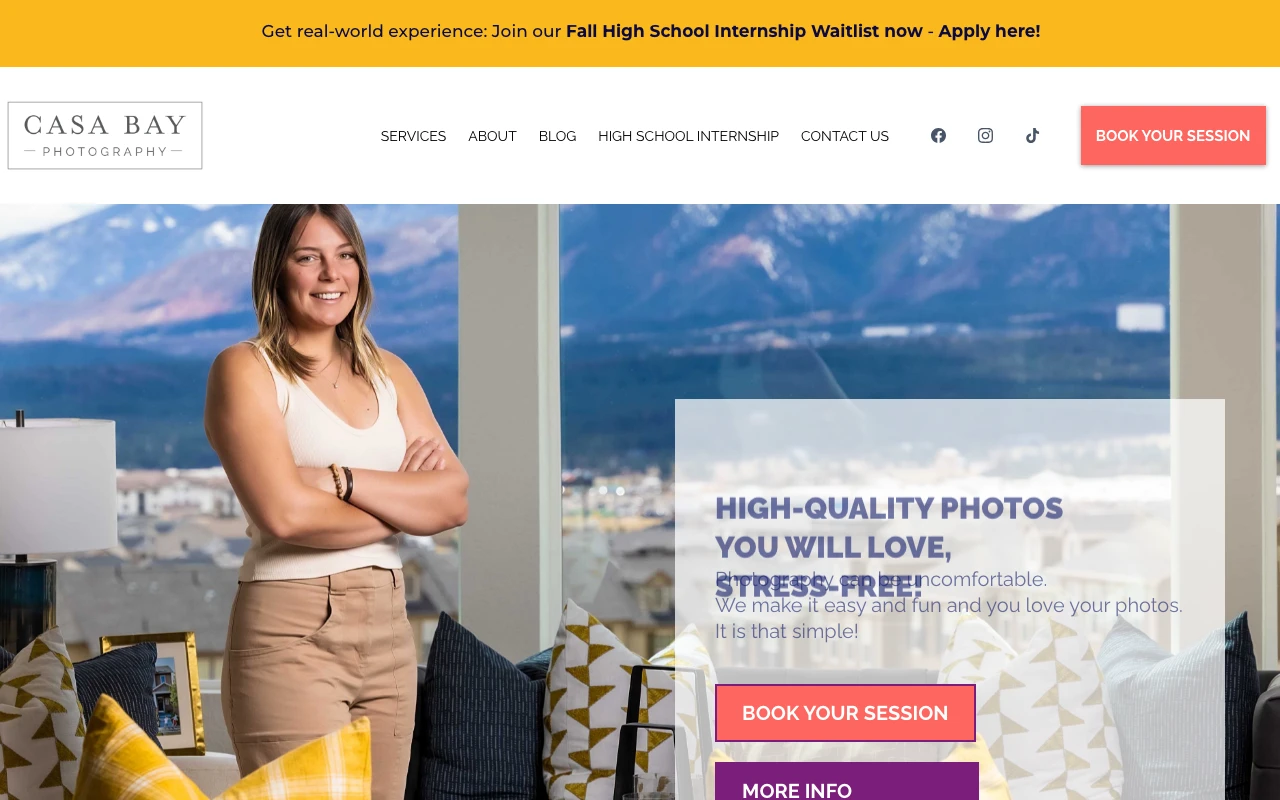Viewport: 1280px width, 800px height.
Task: Open the Instagram social icon
Action: [985, 135]
